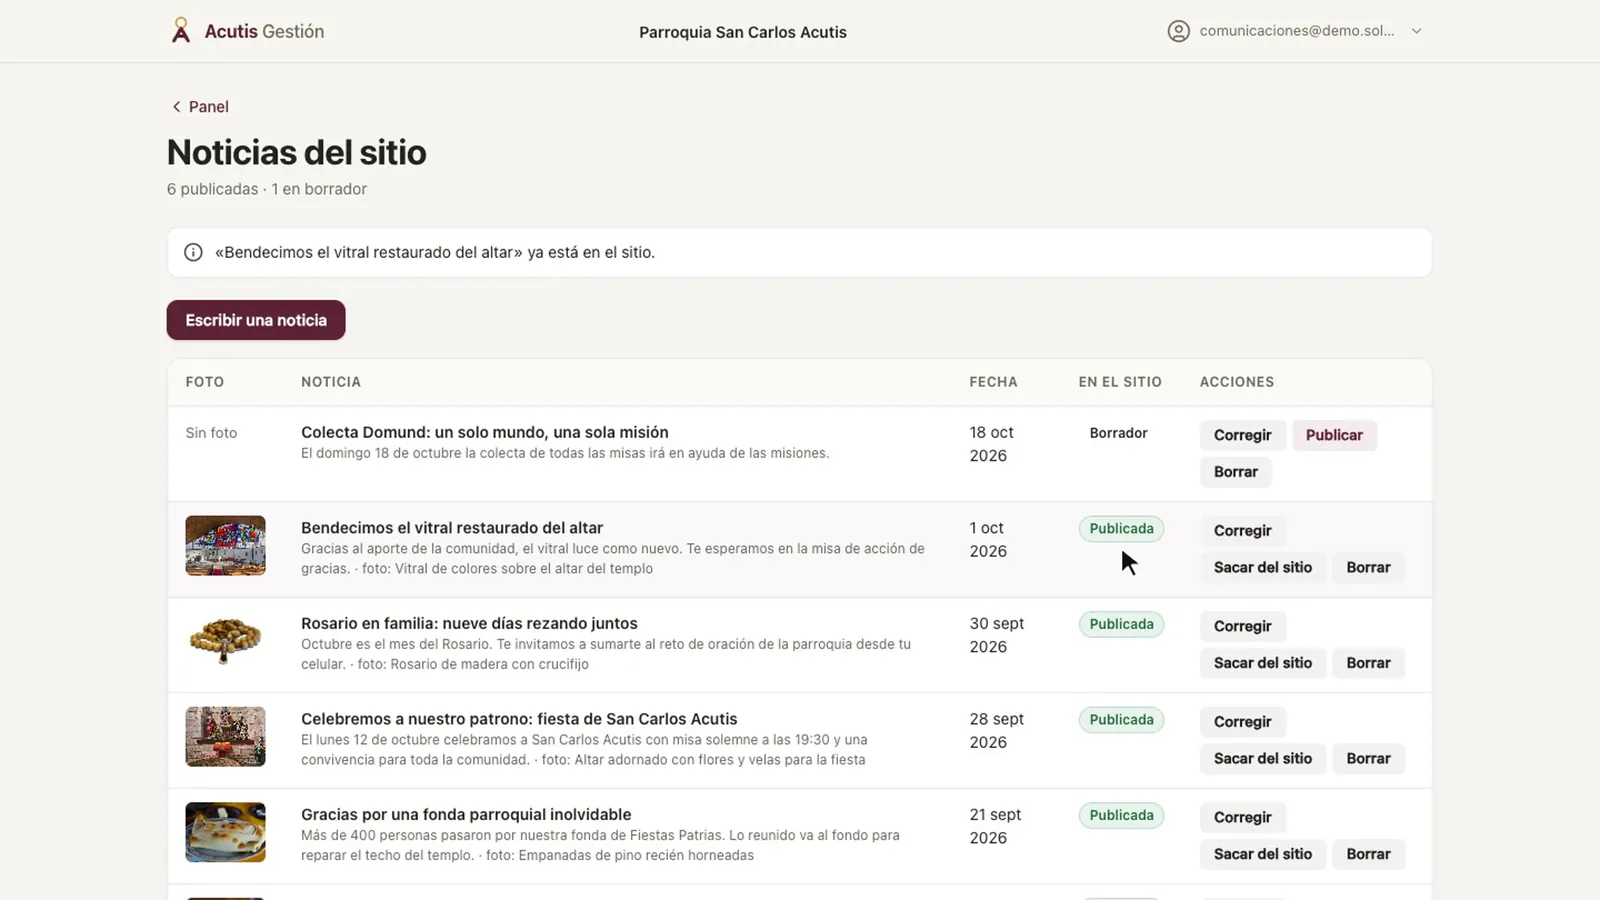Image resolution: width=1600 pixels, height=900 pixels.
Task: Click the back chevron next to Panel
Action: pyautogui.click(x=176, y=107)
